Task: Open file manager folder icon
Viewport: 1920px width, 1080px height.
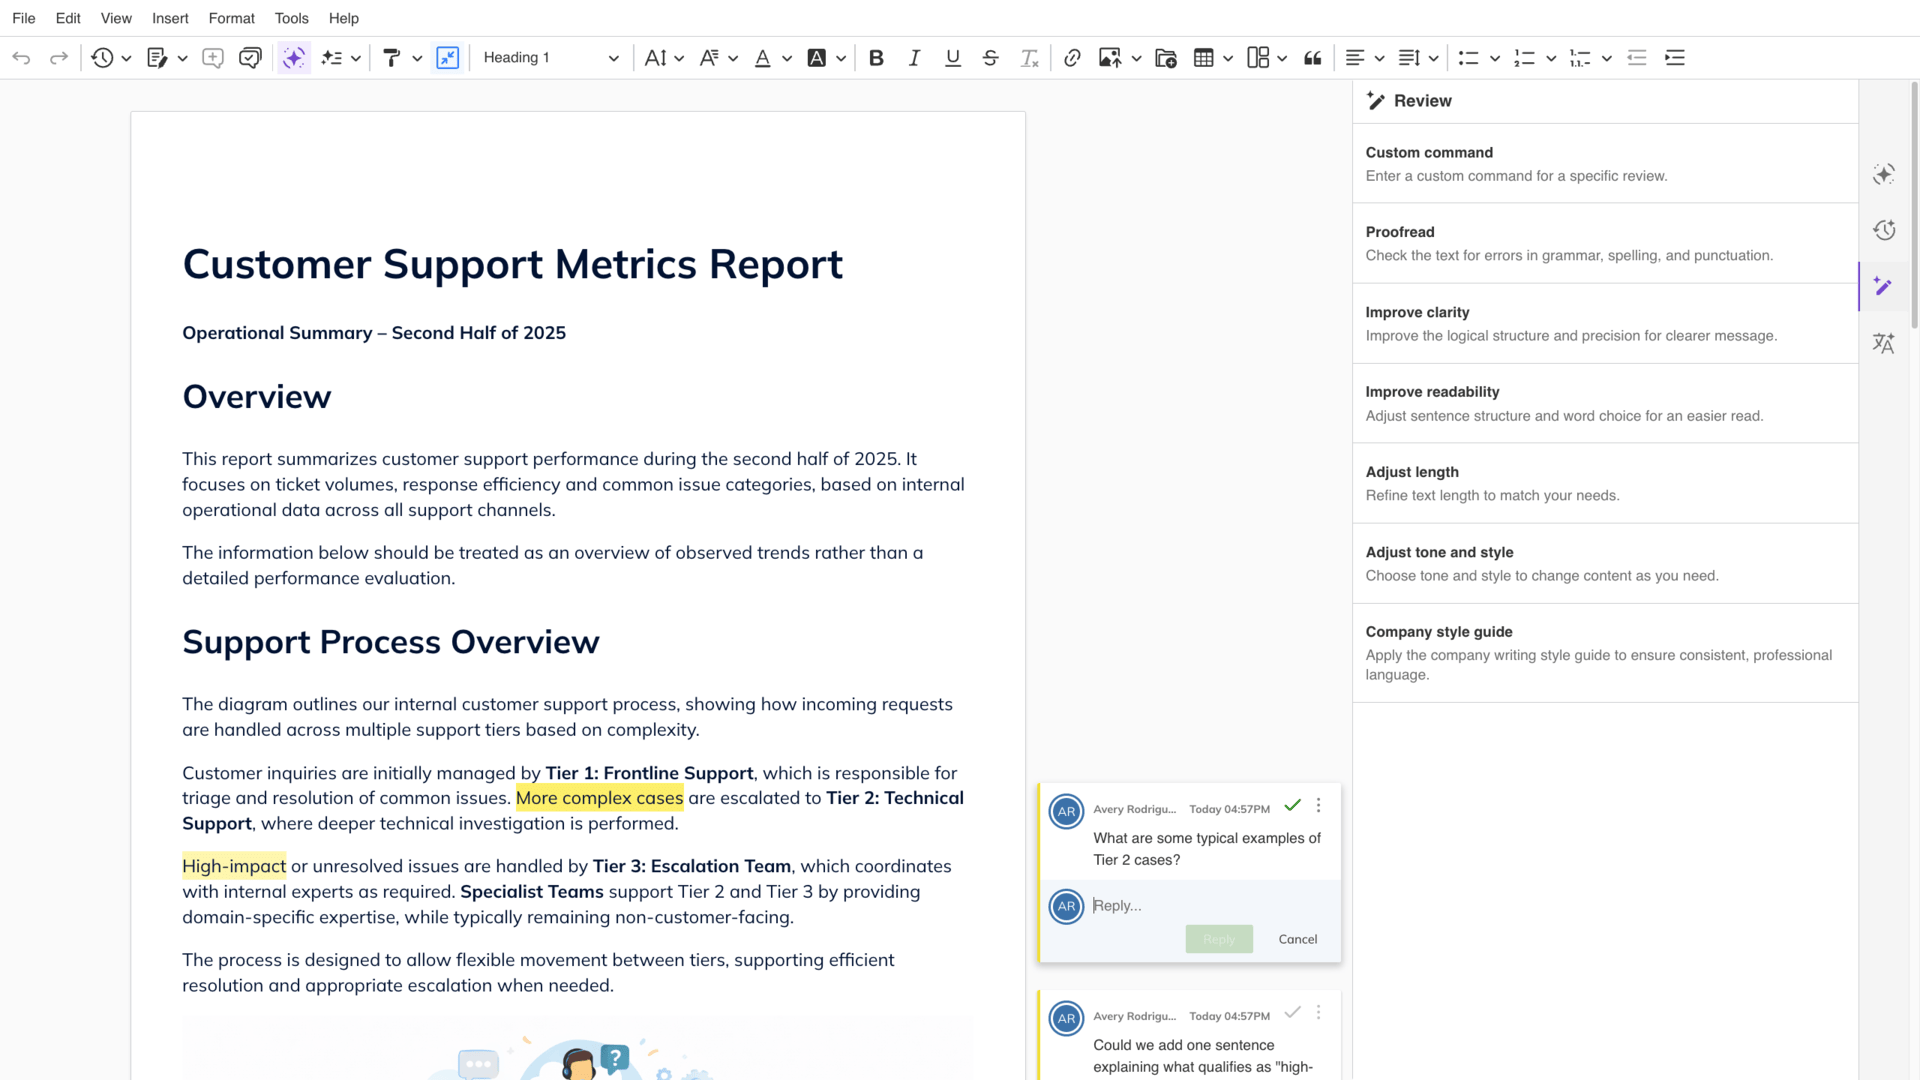Action: coord(1165,58)
